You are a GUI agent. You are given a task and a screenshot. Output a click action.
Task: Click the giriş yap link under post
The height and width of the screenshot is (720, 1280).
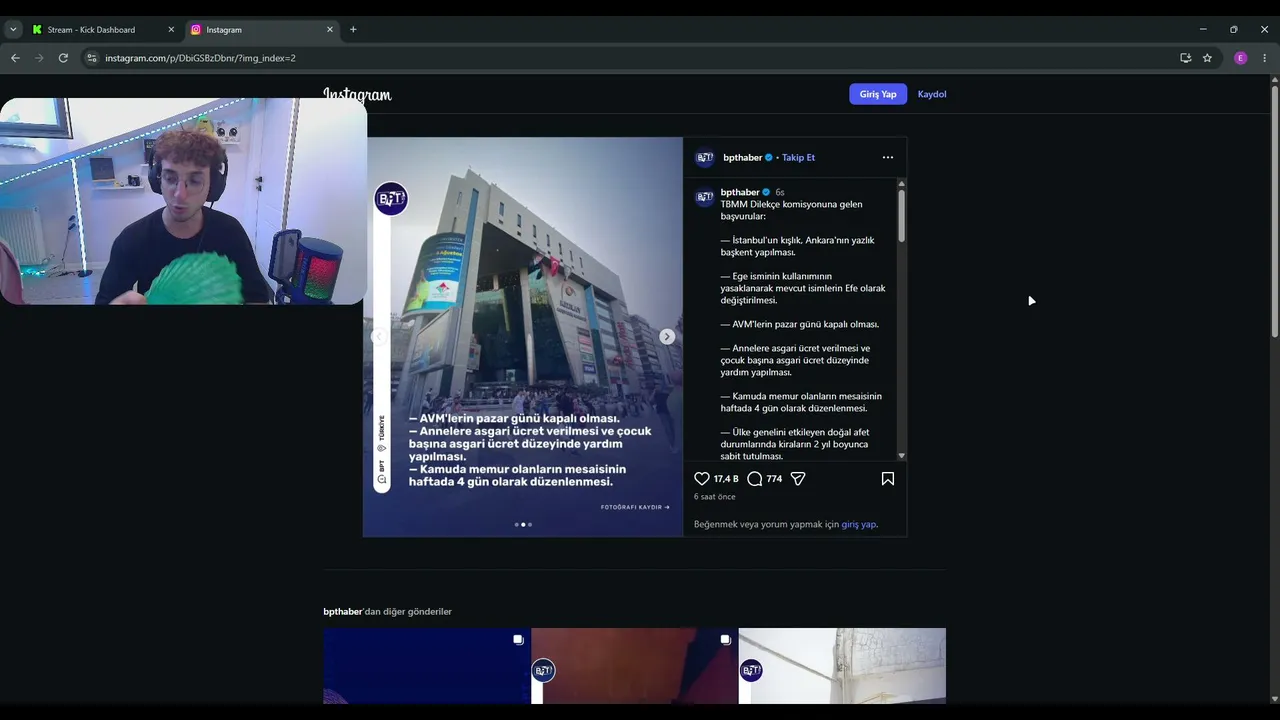[x=859, y=524]
